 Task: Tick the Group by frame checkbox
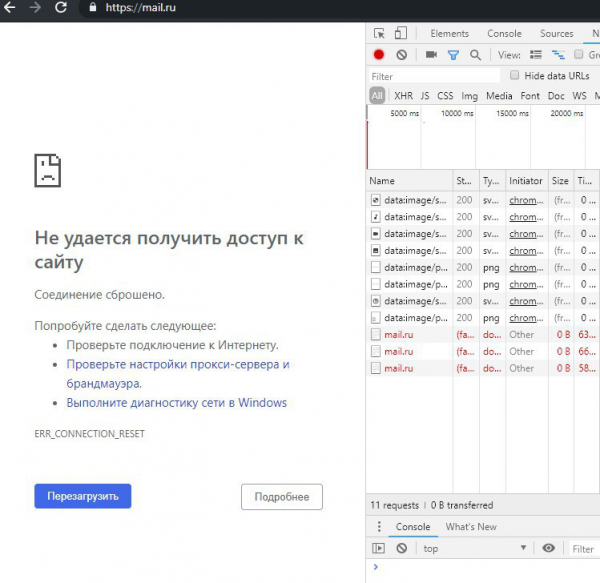pyautogui.click(x=579, y=55)
